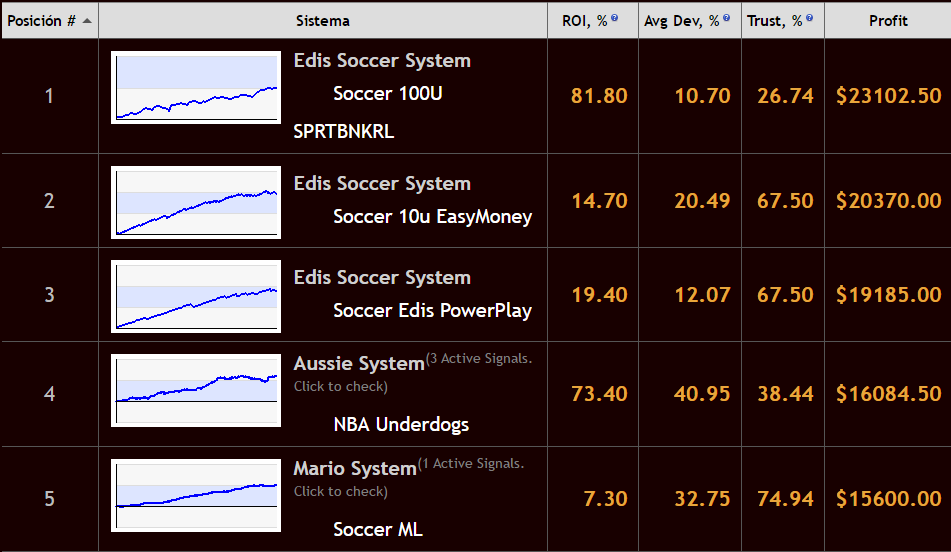The width and height of the screenshot is (951, 552).
Task: Sort by Avg Dev, % column header
Action: click(690, 21)
